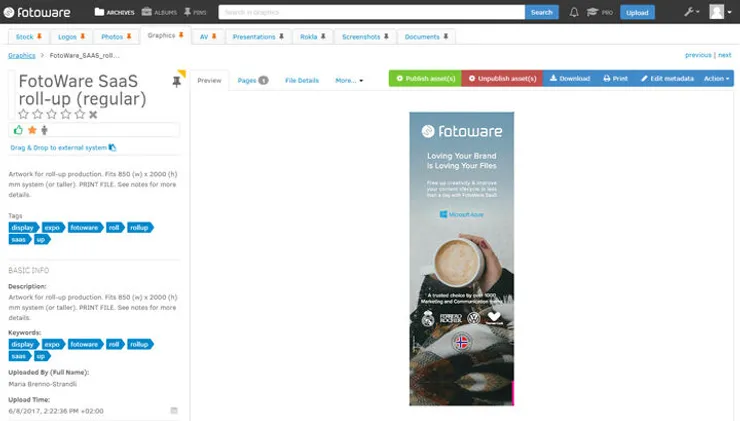Toggle the orange star marker
Screen dimensions: 740x421
coord(32,130)
